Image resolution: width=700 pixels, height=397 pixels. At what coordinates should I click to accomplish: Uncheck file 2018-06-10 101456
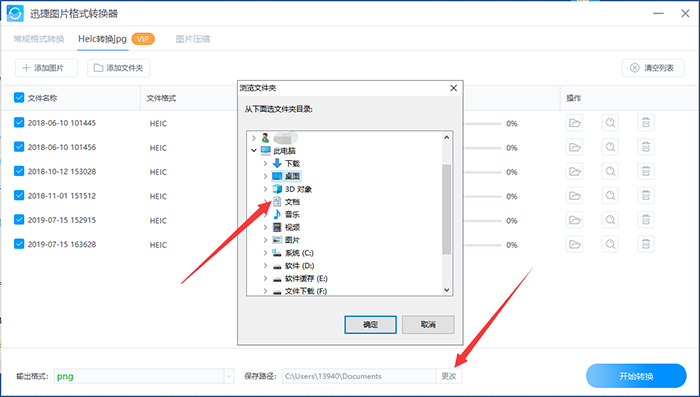click(x=19, y=146)
